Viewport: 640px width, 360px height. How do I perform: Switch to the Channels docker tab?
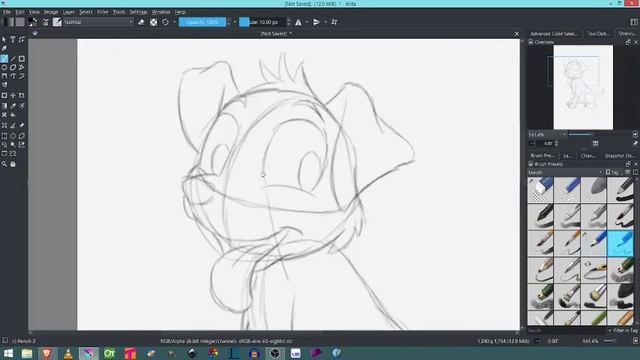pyautogui.click(x=588, y=156)
